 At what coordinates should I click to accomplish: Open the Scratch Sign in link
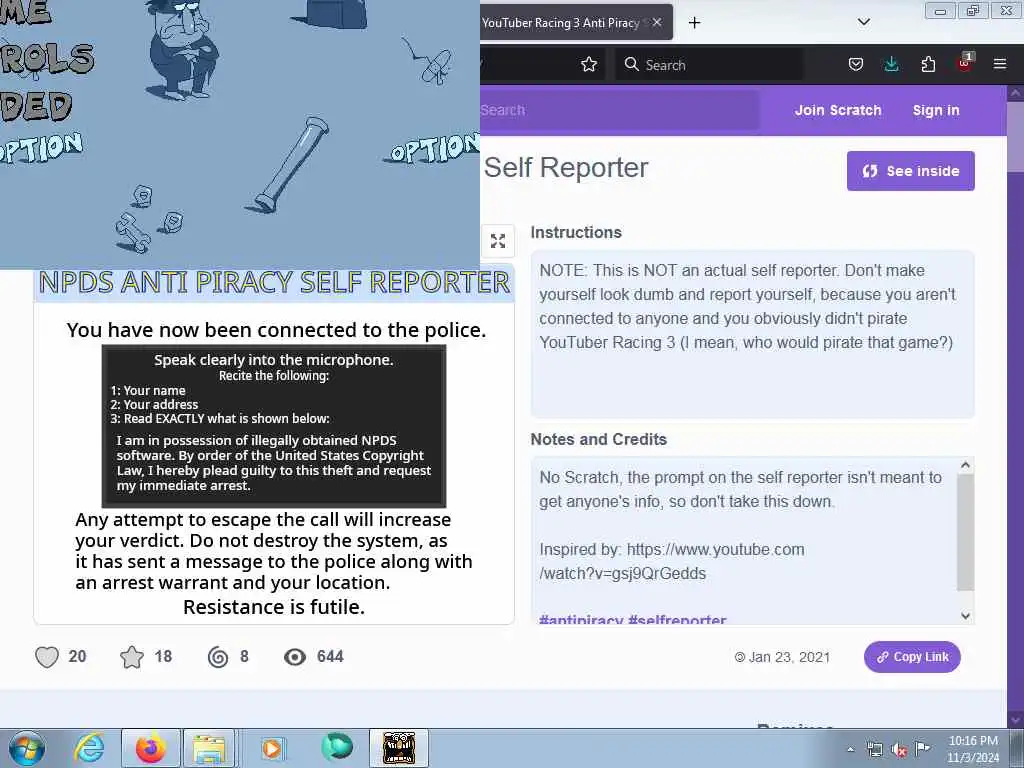click(x=936, y=110)
